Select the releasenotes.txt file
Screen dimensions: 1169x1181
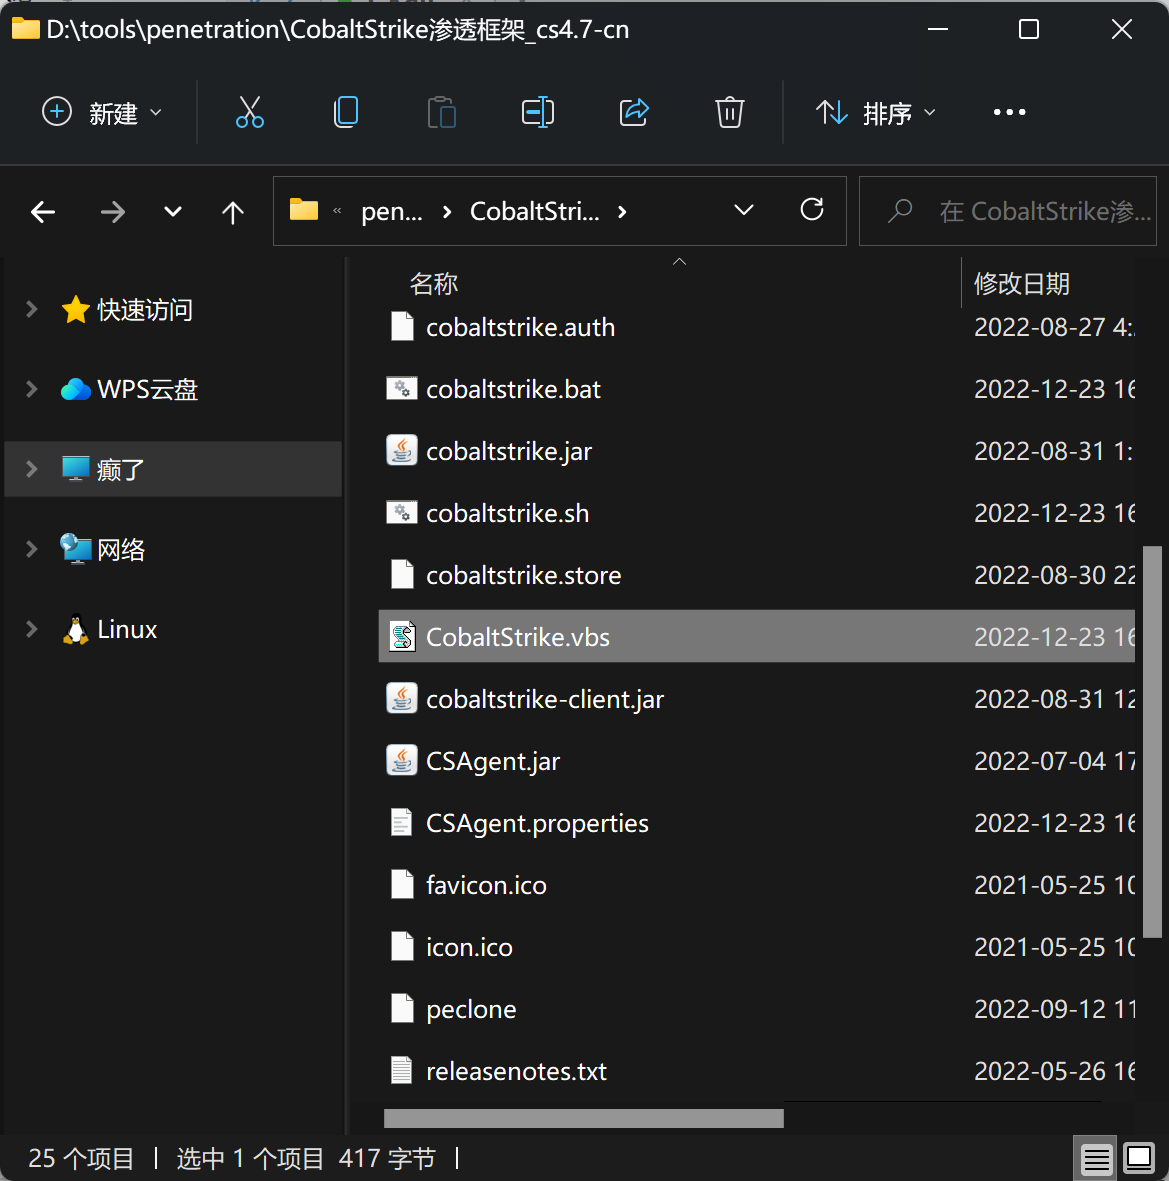pos(516,1070)
